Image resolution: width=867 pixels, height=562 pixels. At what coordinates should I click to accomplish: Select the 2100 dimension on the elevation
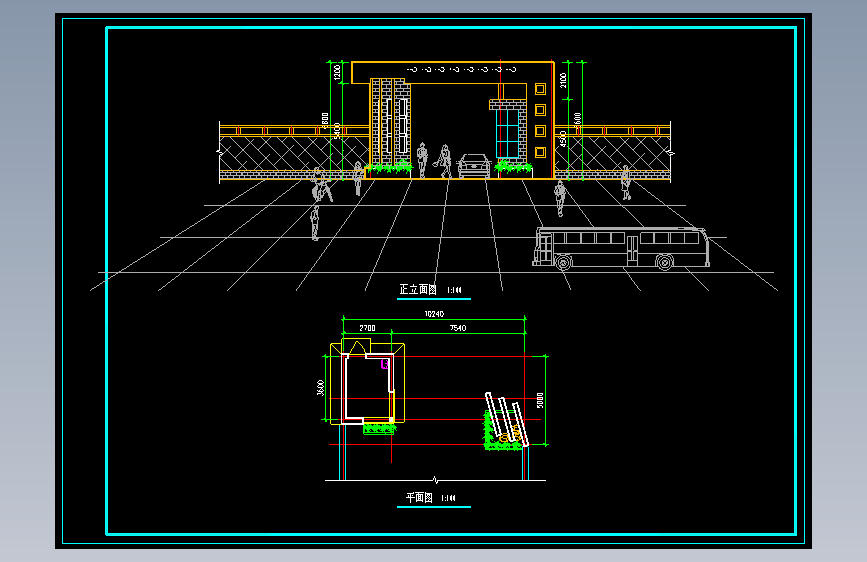563,81
